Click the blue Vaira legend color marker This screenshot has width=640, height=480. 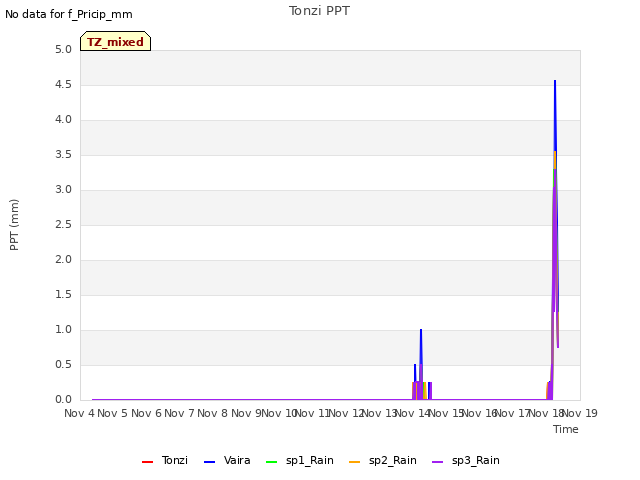click(209, 462)
